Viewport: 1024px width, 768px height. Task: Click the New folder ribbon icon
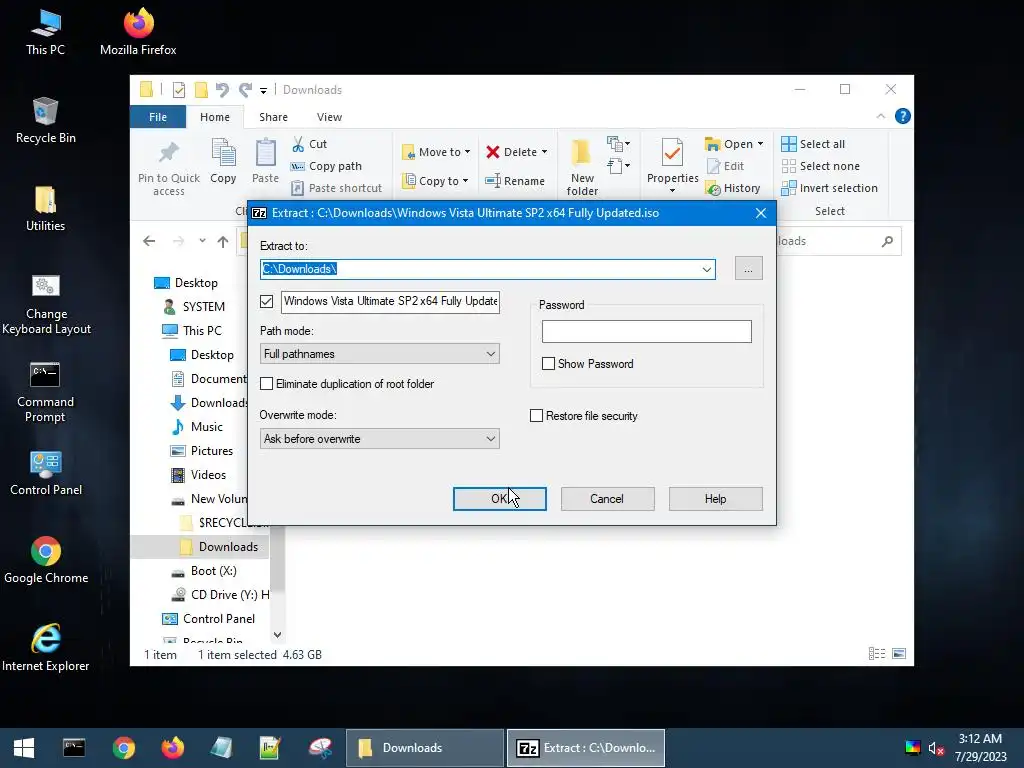pos(582,167)
